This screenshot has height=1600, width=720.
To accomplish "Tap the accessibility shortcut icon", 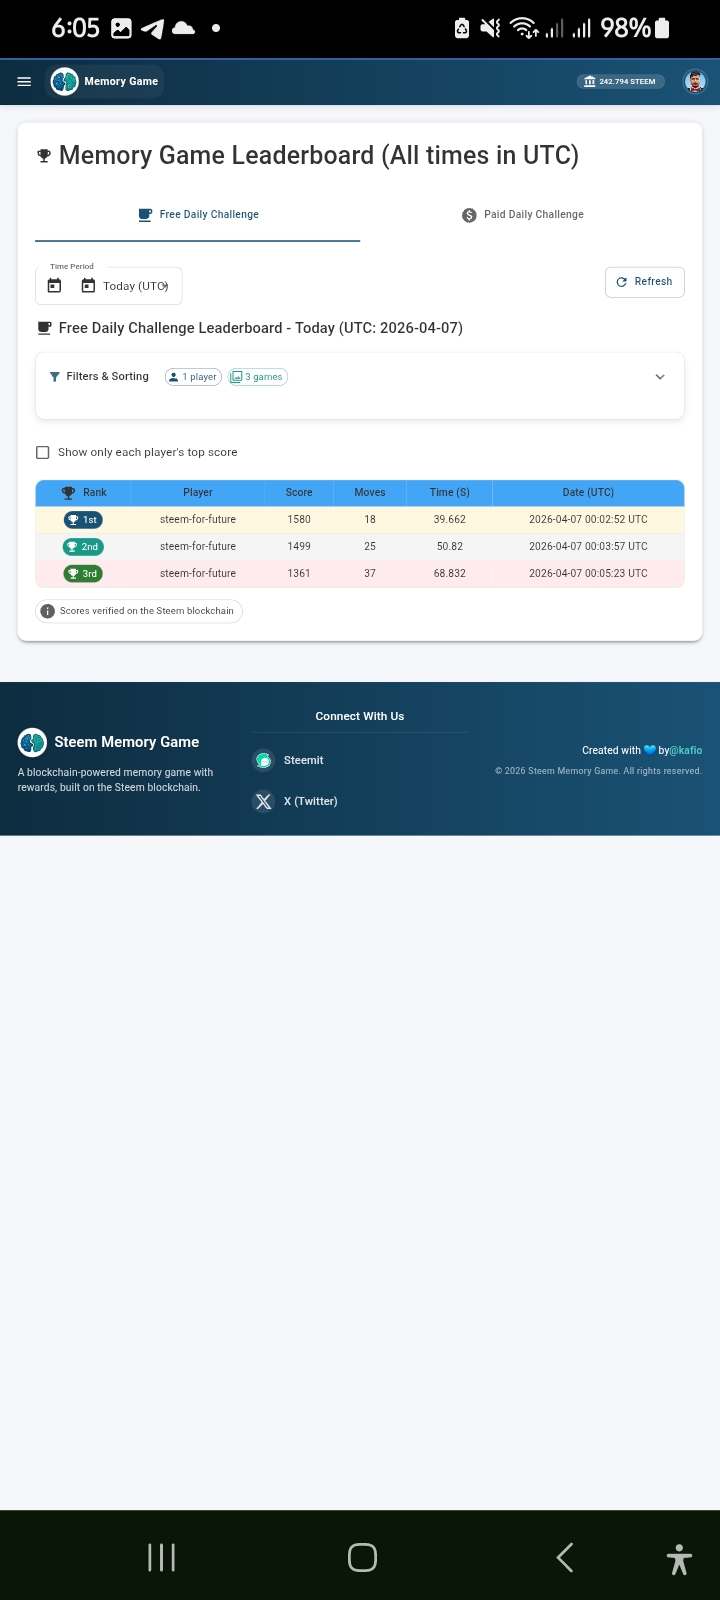I will (x=679, y=1559).
